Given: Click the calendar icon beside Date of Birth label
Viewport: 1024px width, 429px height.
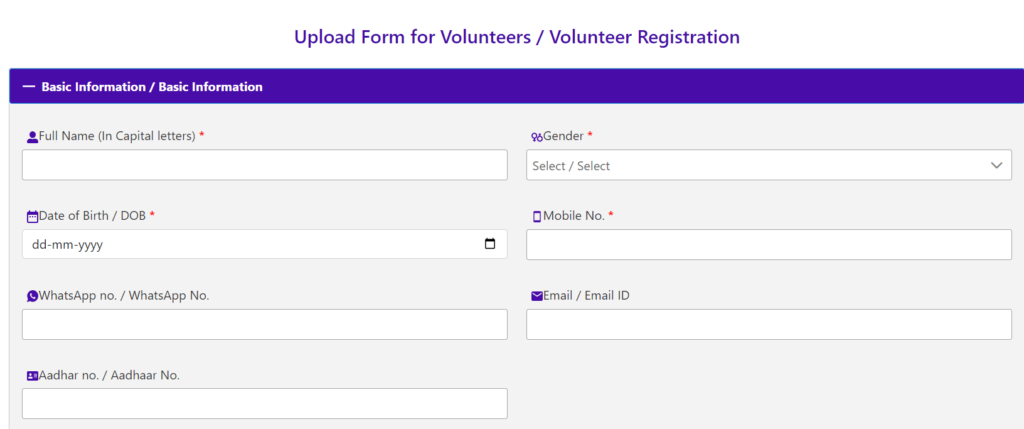Looking at the screenshot, I should [32, 217].
